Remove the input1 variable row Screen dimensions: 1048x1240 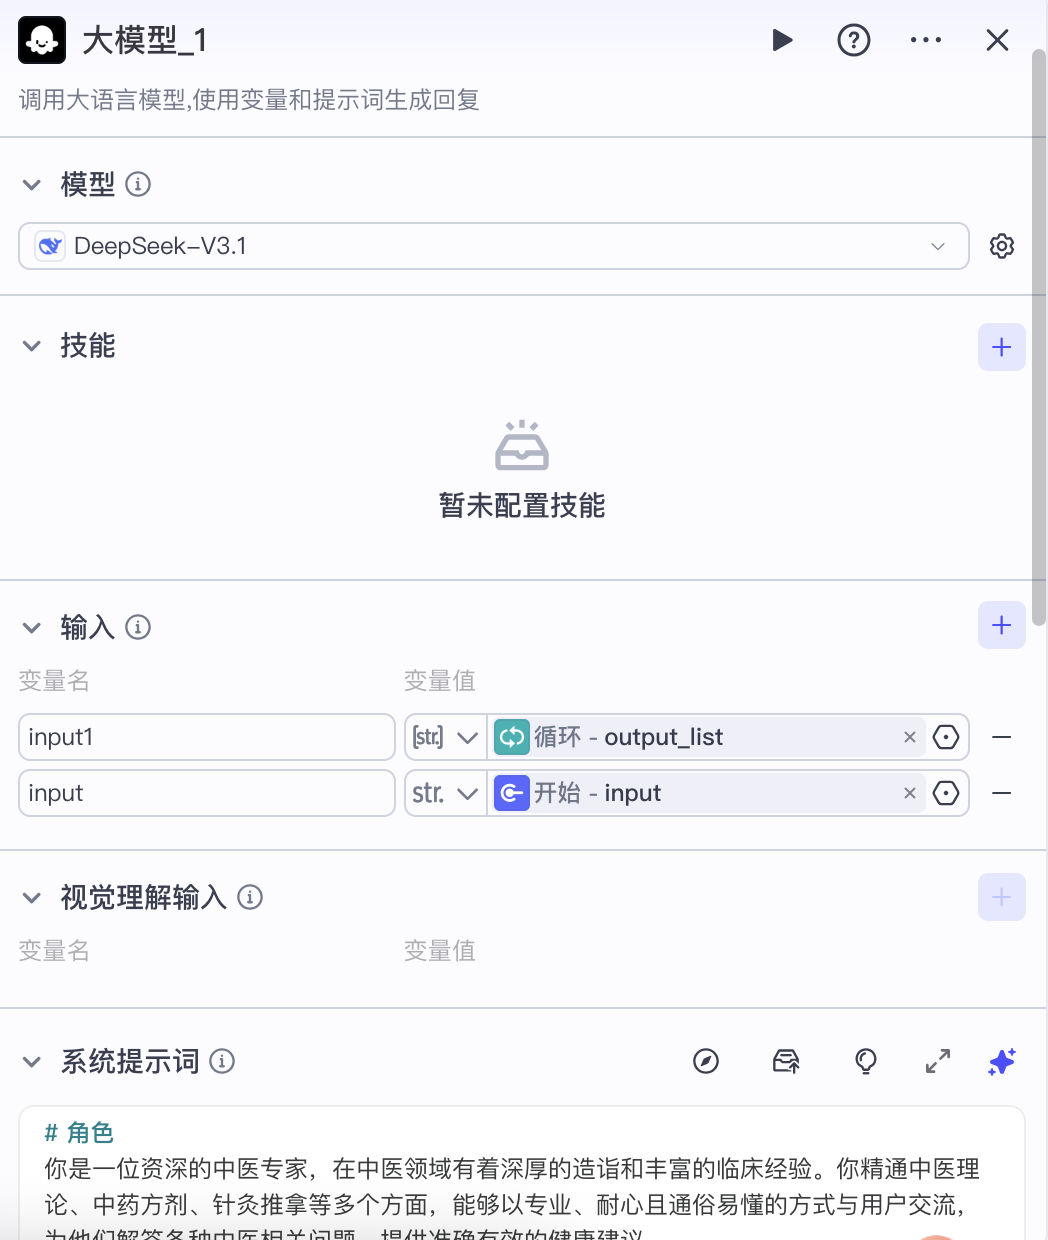pyautogui.click(x=1002, y=737)
